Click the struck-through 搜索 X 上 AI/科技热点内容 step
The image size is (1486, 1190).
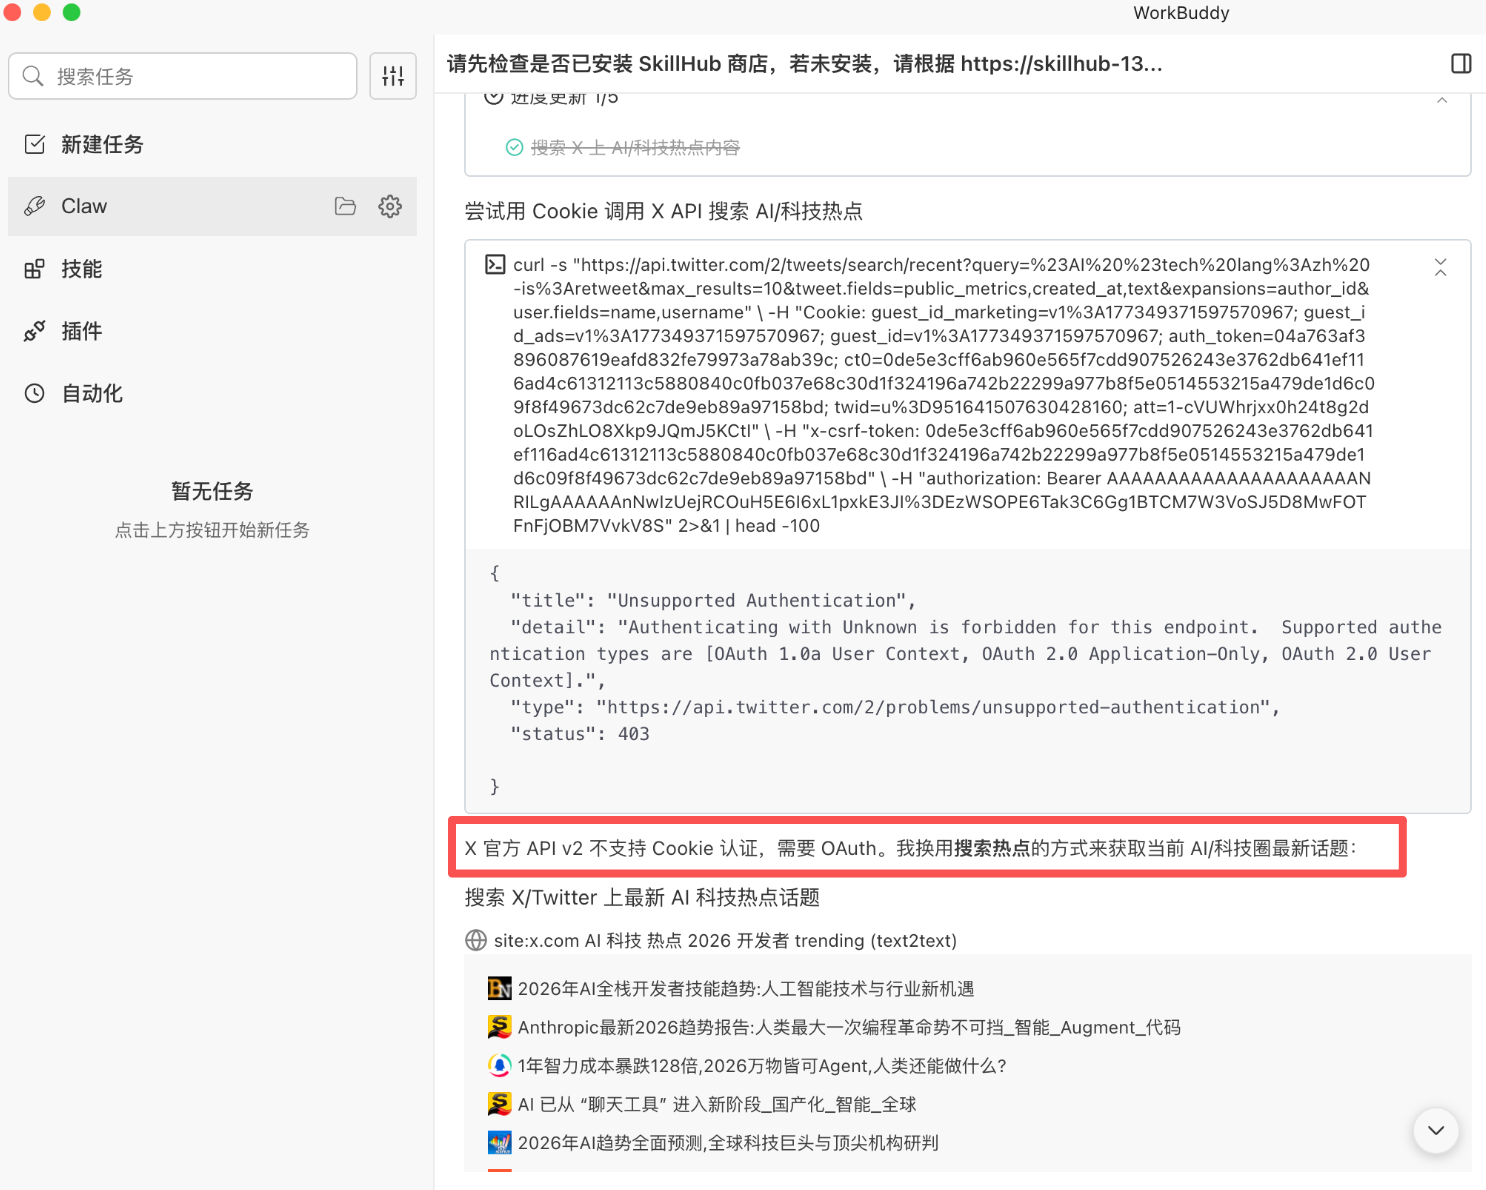click(635, 148)
